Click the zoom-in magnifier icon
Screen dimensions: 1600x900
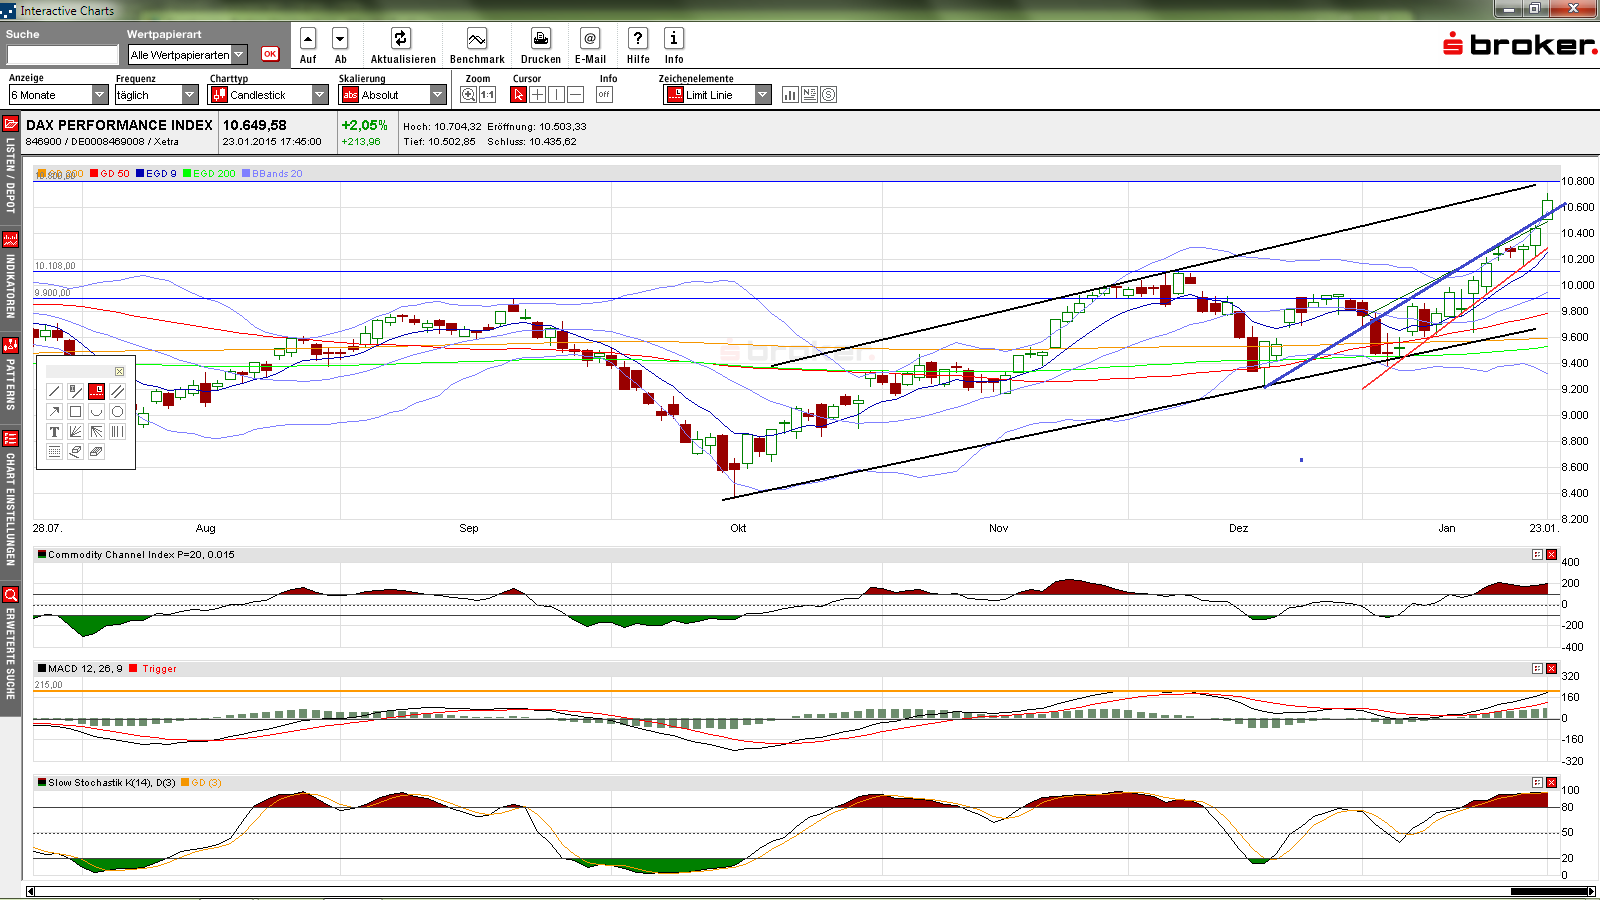(468, 95)
